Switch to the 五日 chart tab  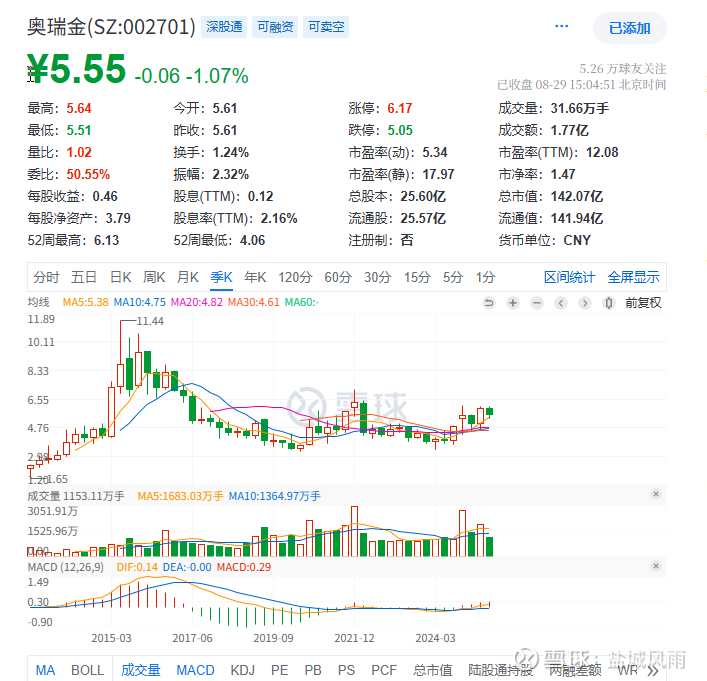[84, 277]
